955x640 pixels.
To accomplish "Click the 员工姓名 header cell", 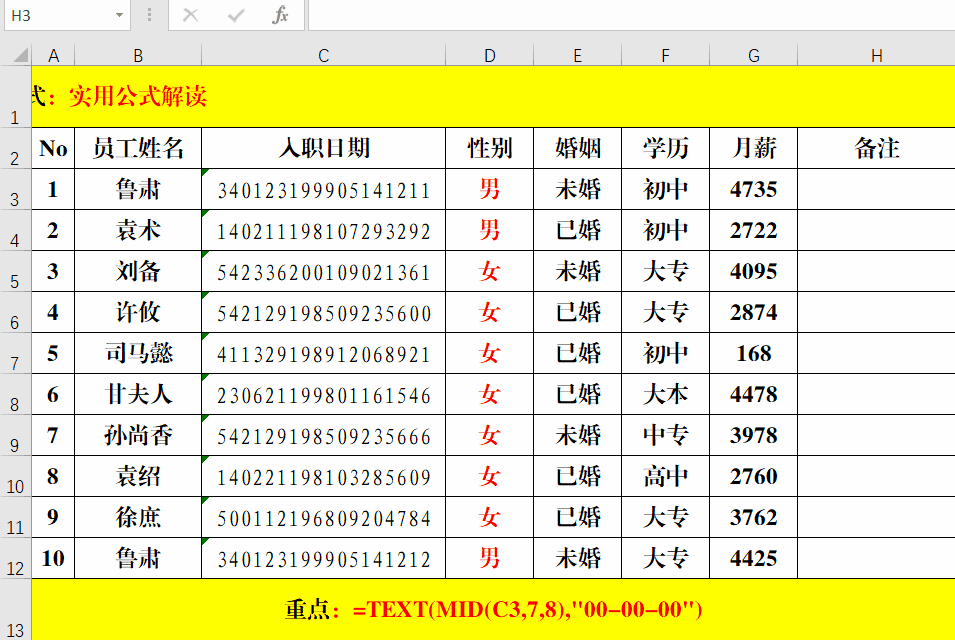I will tap(138, 148).
